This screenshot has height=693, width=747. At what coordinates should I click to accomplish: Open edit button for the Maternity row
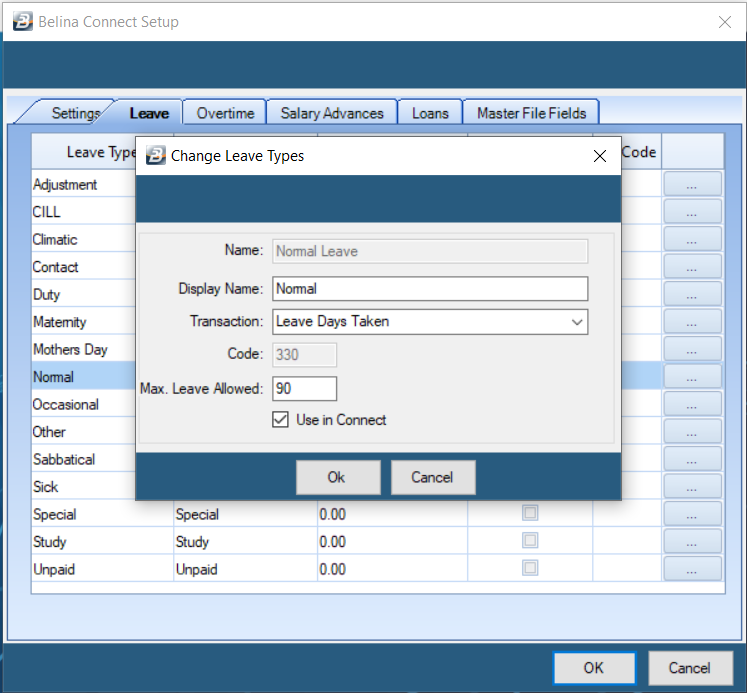click(692, 321)
